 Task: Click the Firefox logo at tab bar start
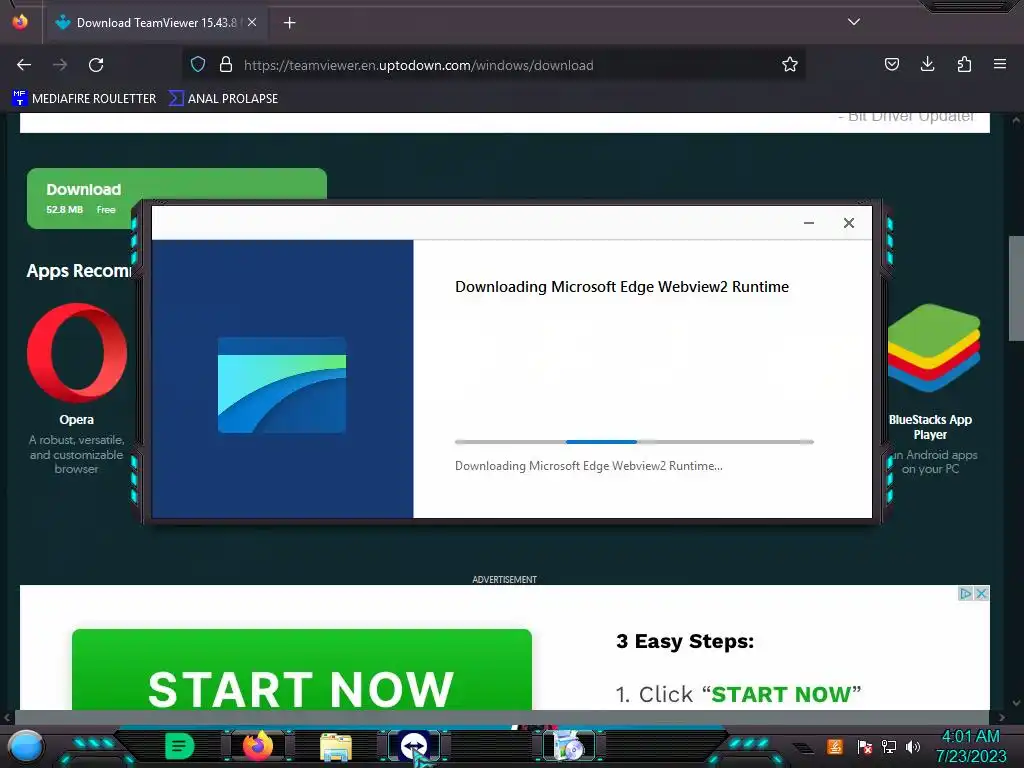coord(20,22)
